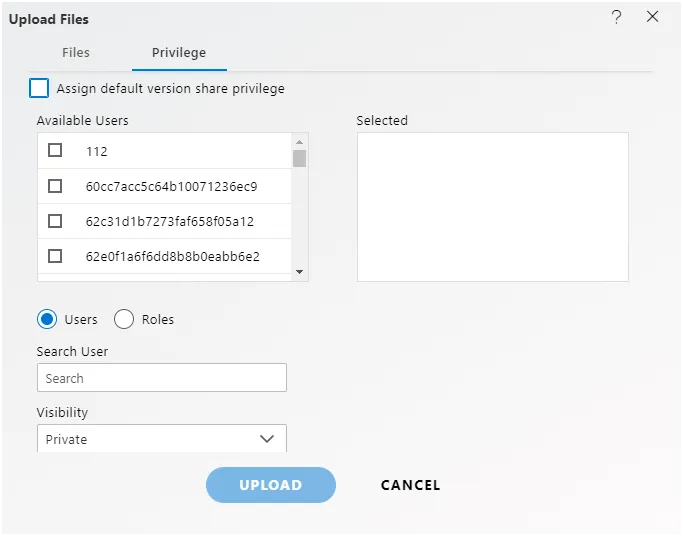The width and height of the screenshot is (683, 536).
Task: Expand Visibility using the chevron arrow
Action: 267,439
